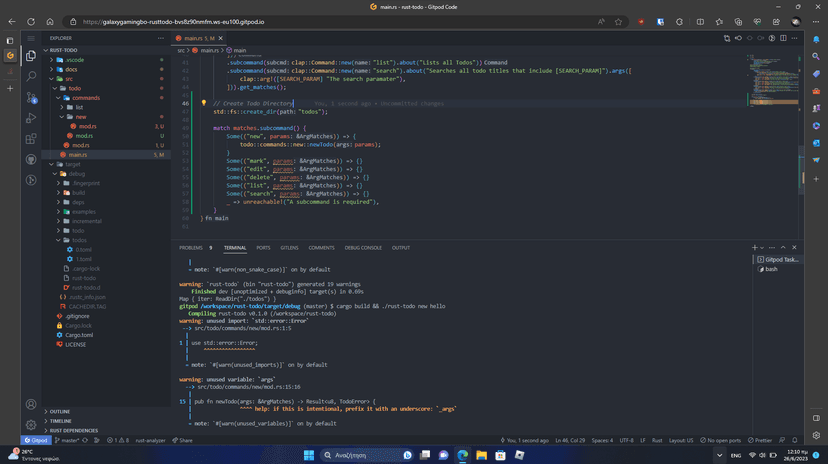Image resolution: width=828 pixels, height=464 pixels.
Task: Click the split editor right icon
Action: (x=783, y=38)
